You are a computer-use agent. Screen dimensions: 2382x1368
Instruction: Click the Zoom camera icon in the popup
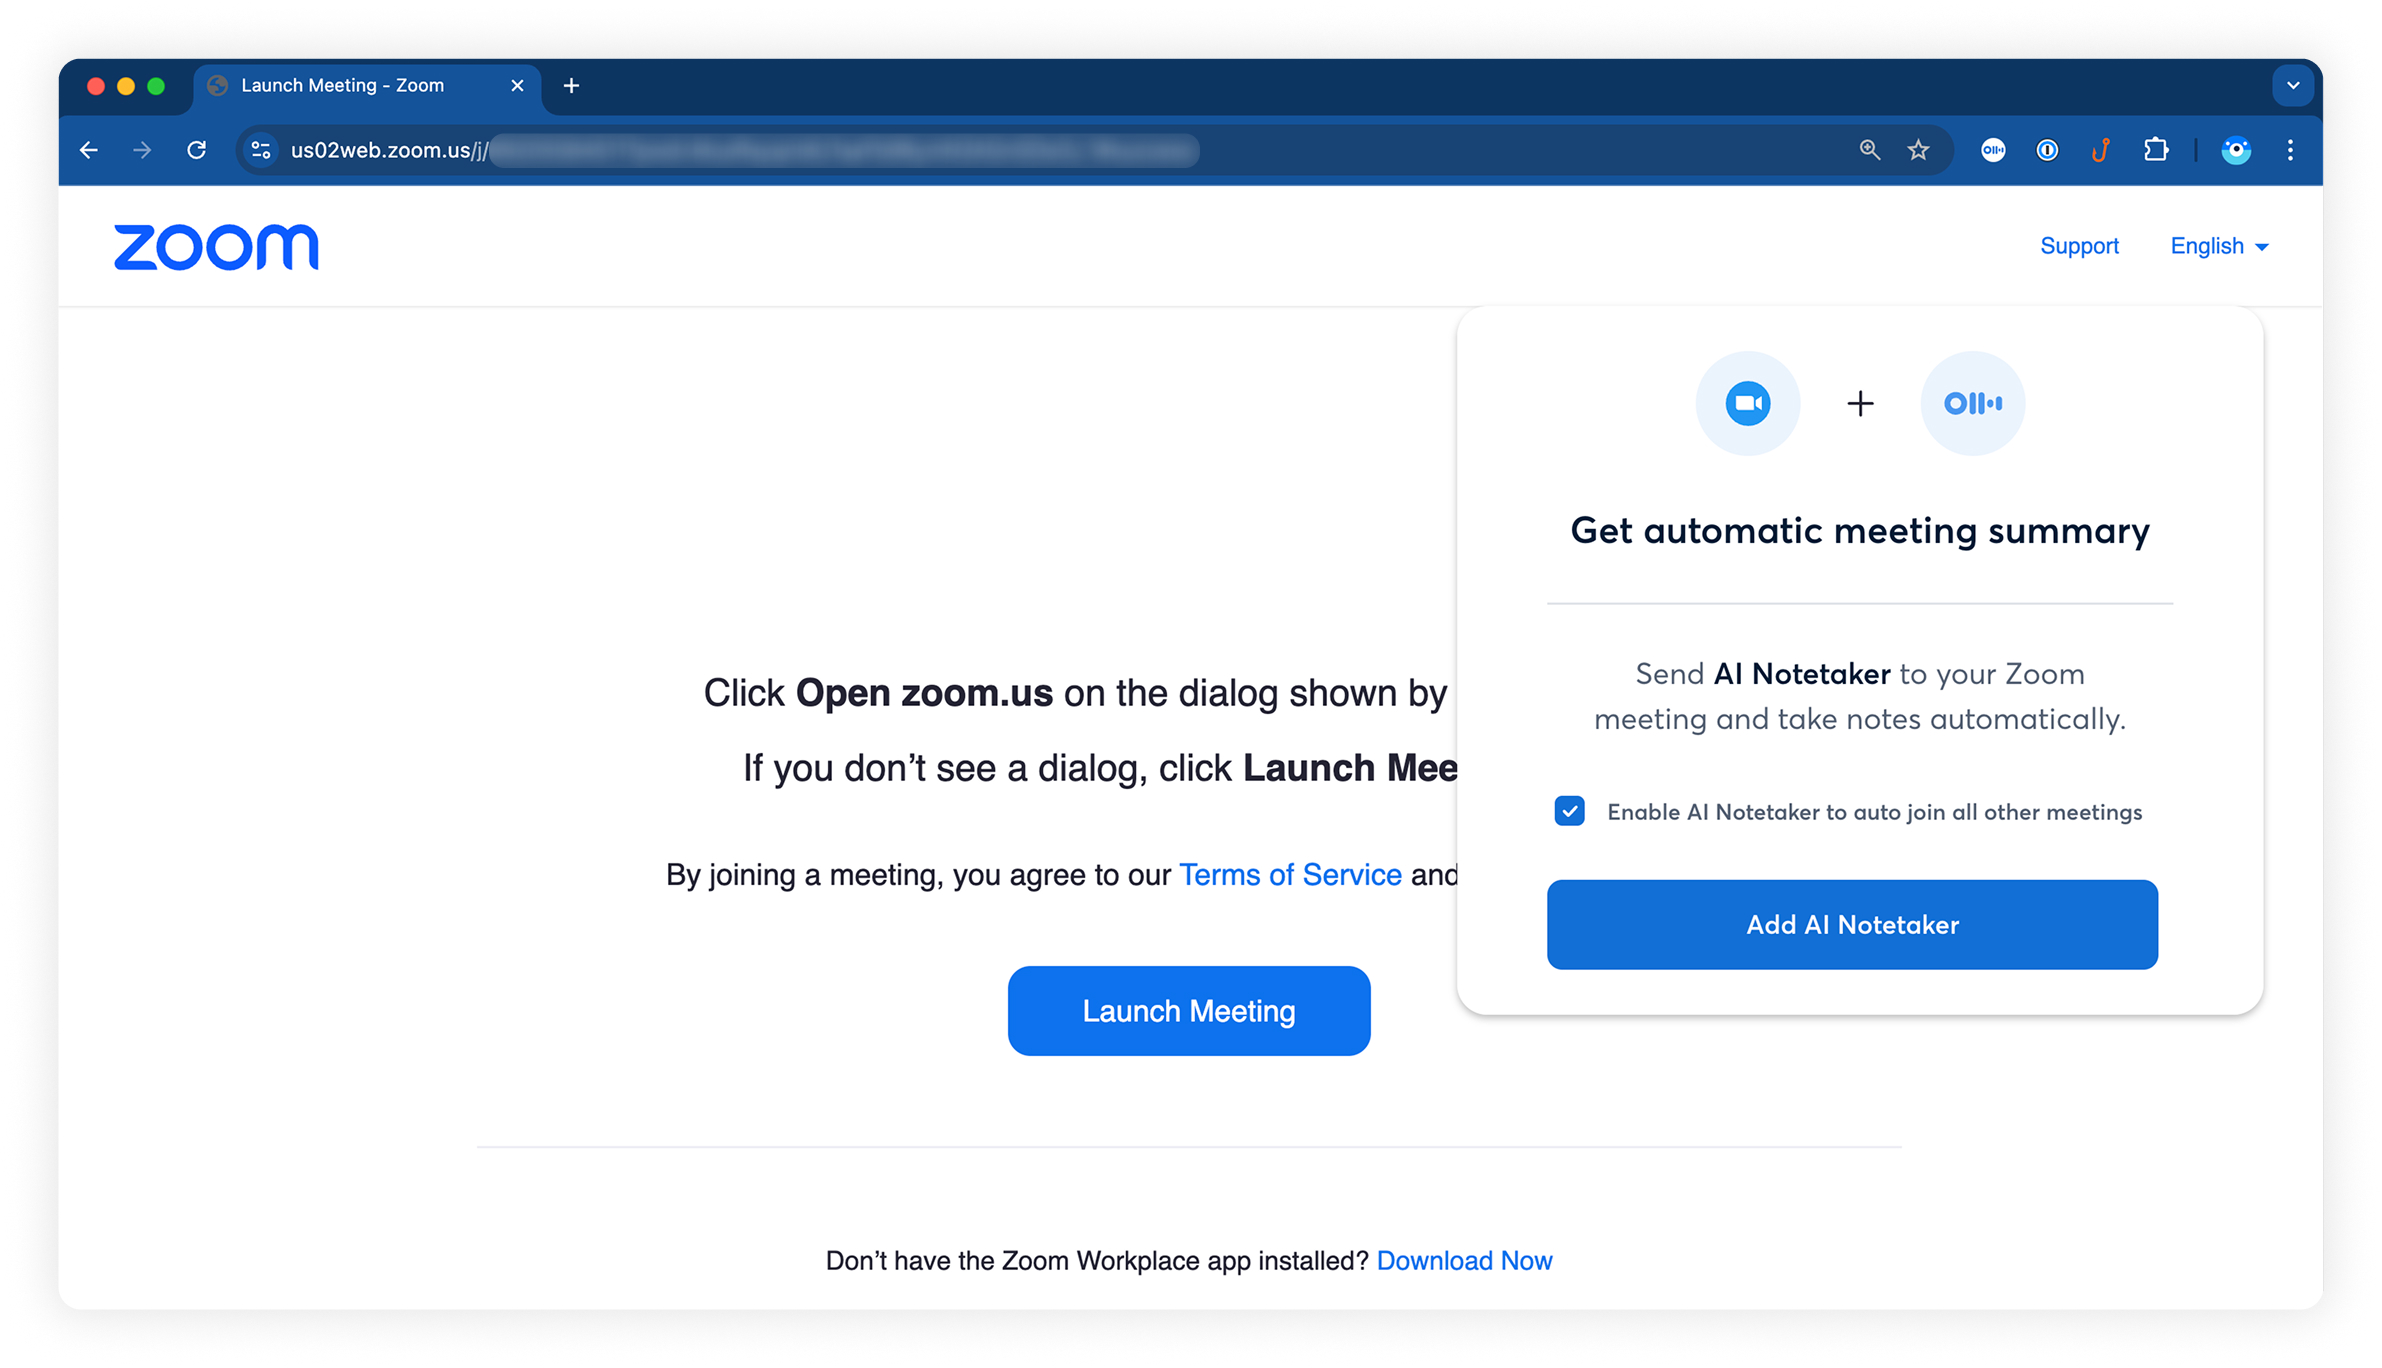pyautogui.click(x=1748, y=403)
